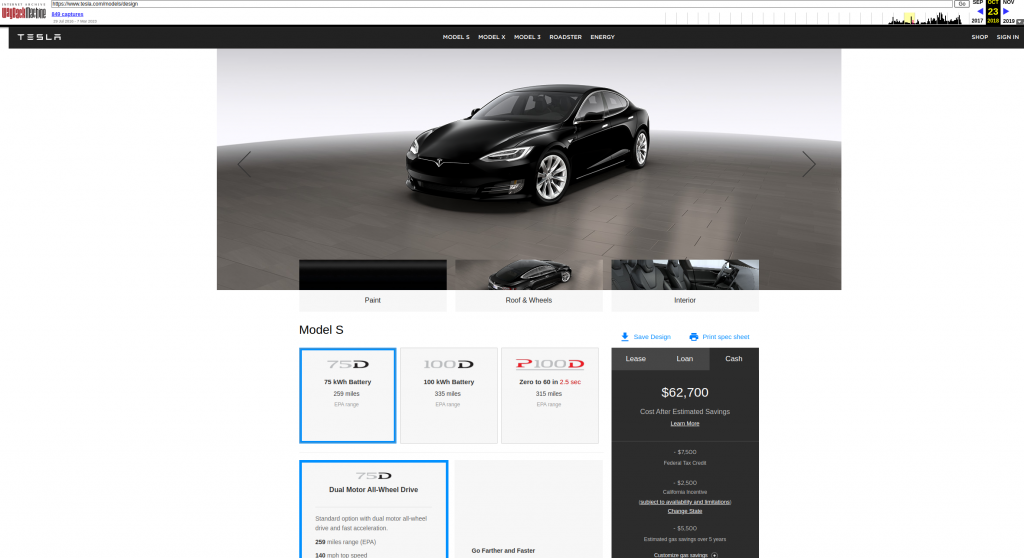
Task: Go to the next capture with Wayback arrow
Action: [x=1006, y=11]
